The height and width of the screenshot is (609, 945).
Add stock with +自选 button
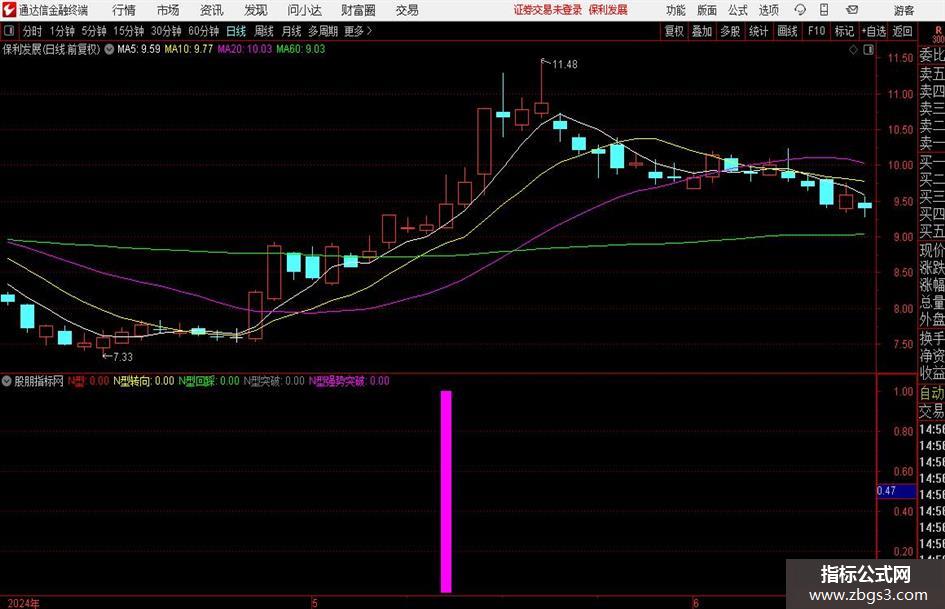[873, 31]
